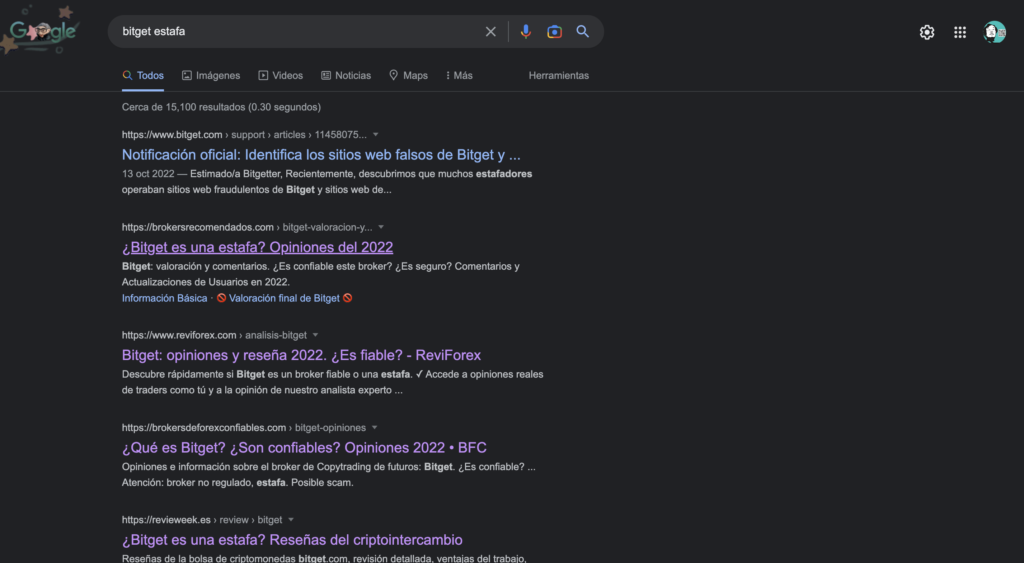Screen dimensions: 1024x563
Task: Open '¿Bitget es una estafa? Opiniones del 2022'
Action: pos(257,248)
